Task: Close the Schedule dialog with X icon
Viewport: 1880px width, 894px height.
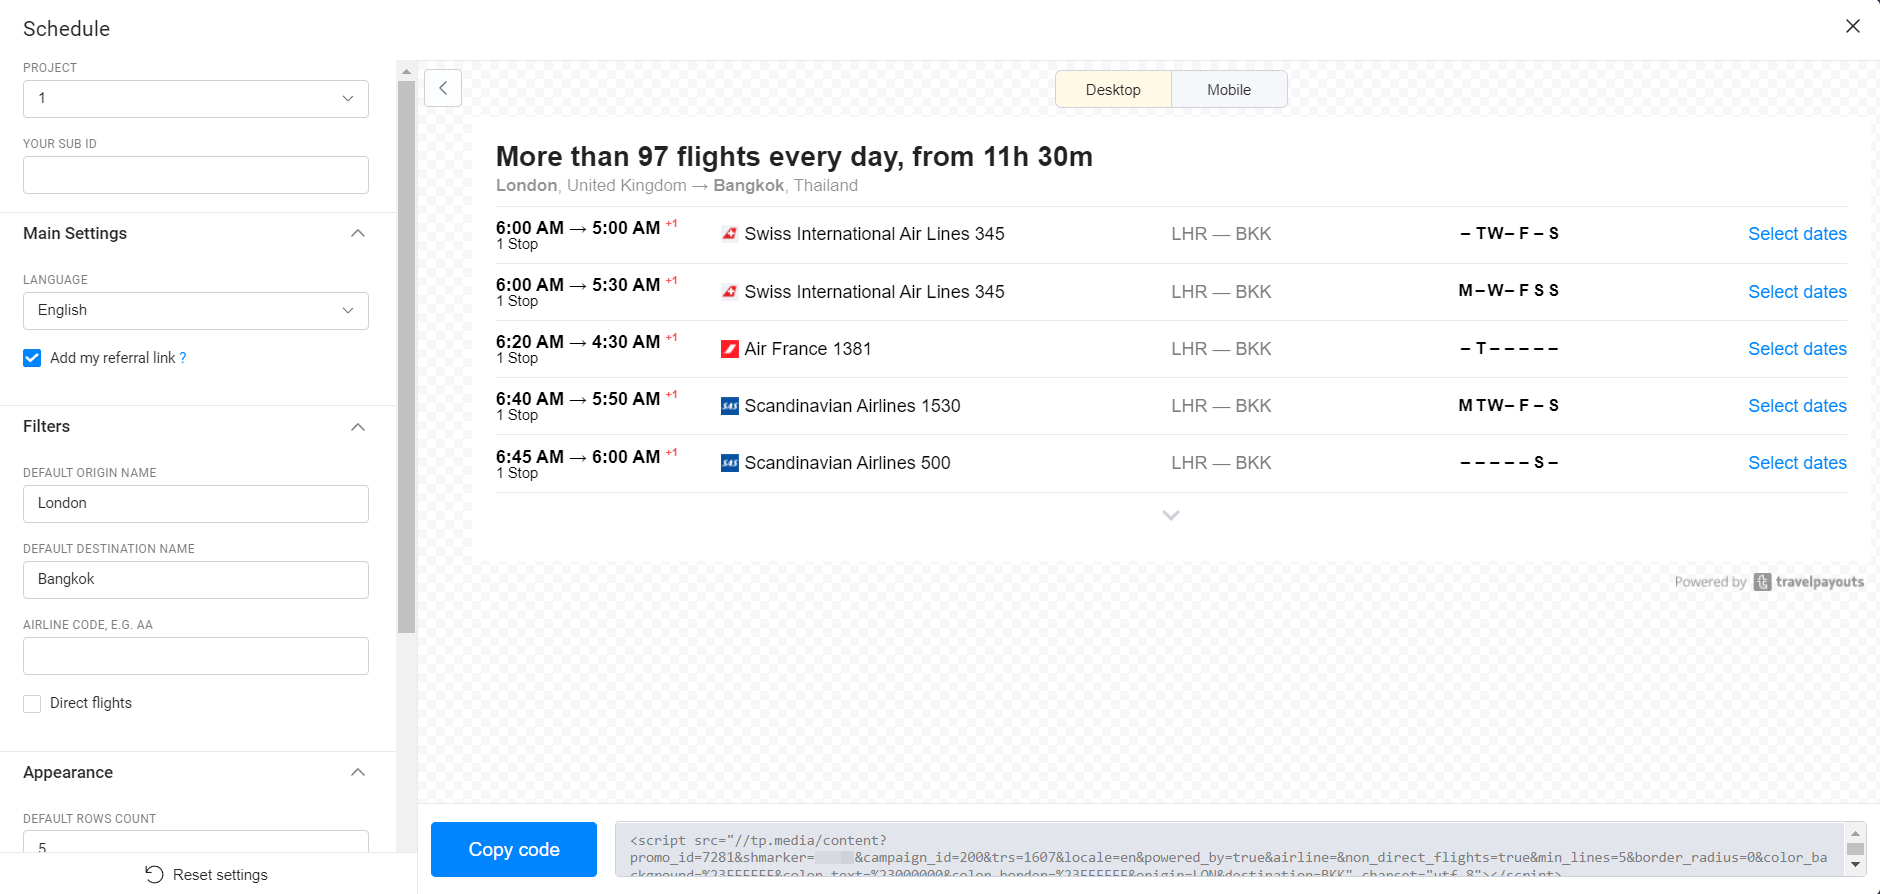Action: click(x=1852, y=26)
